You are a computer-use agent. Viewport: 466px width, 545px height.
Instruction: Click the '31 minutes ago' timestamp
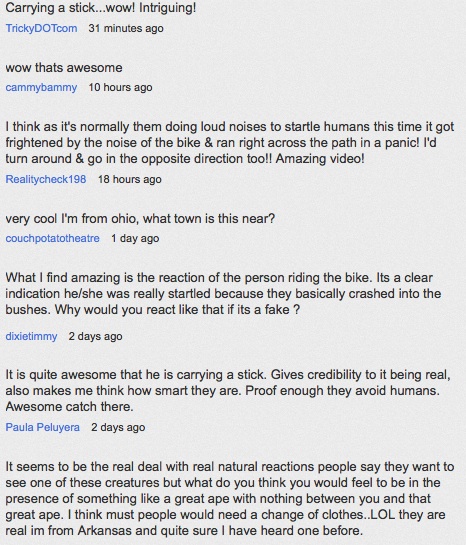pos(126,28)
